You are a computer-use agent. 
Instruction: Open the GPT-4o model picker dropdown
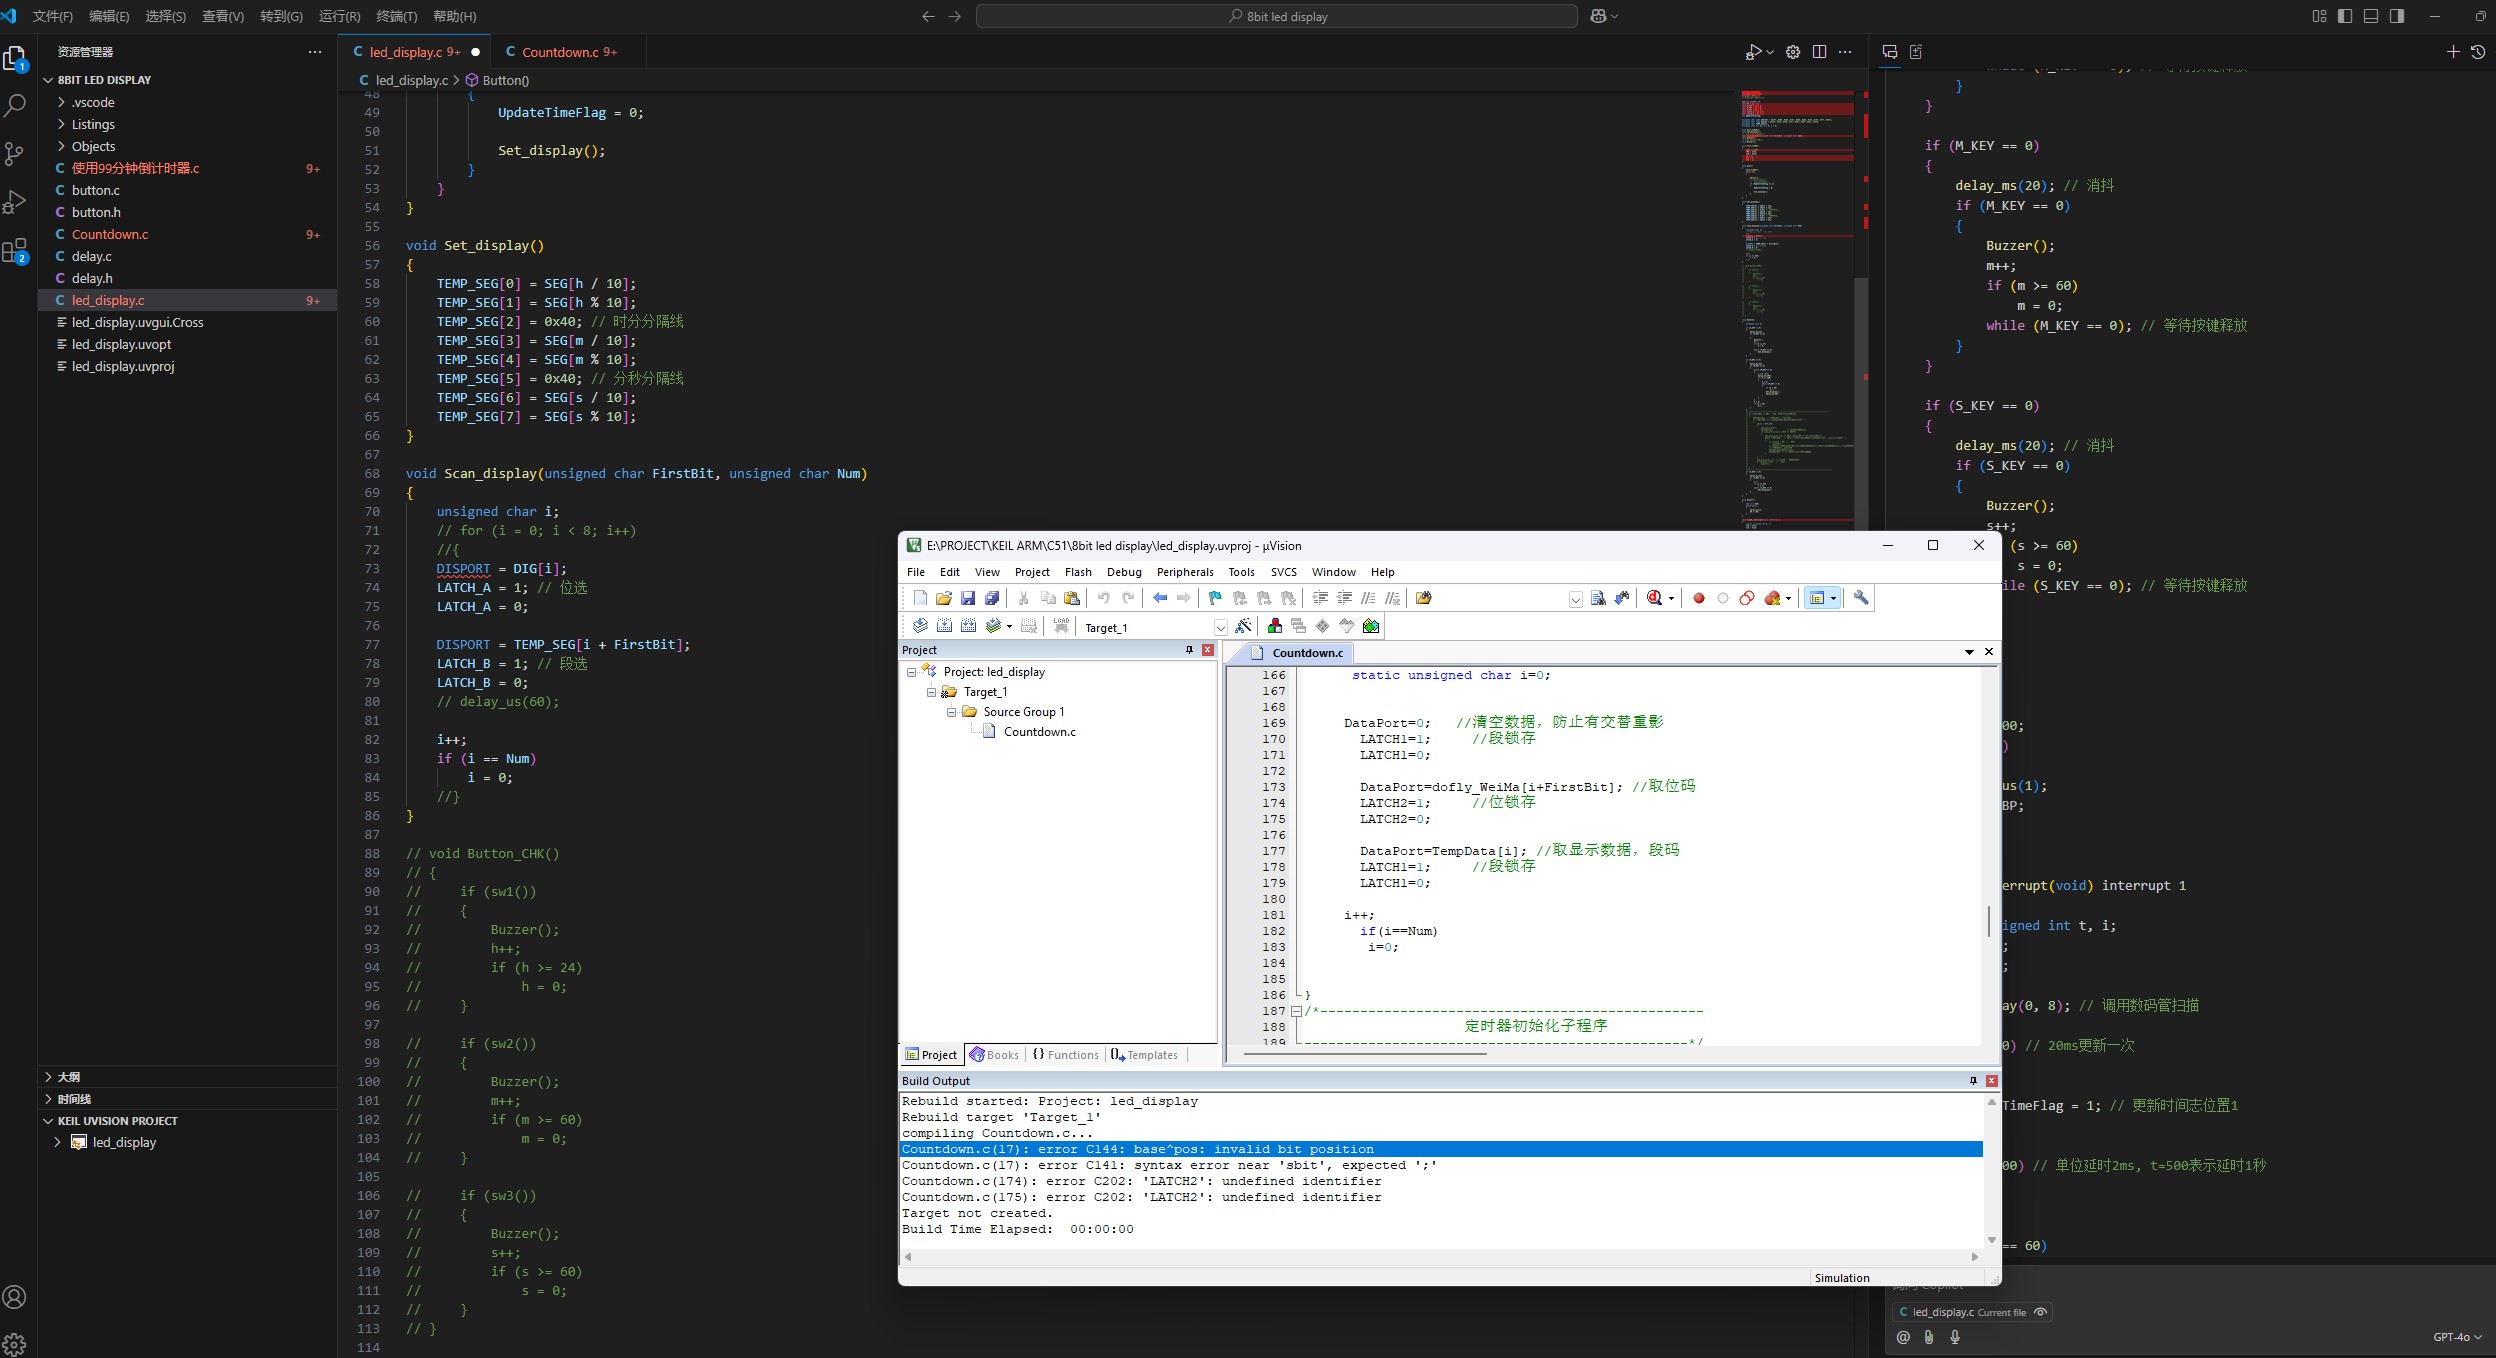tap(2457, 1337)
